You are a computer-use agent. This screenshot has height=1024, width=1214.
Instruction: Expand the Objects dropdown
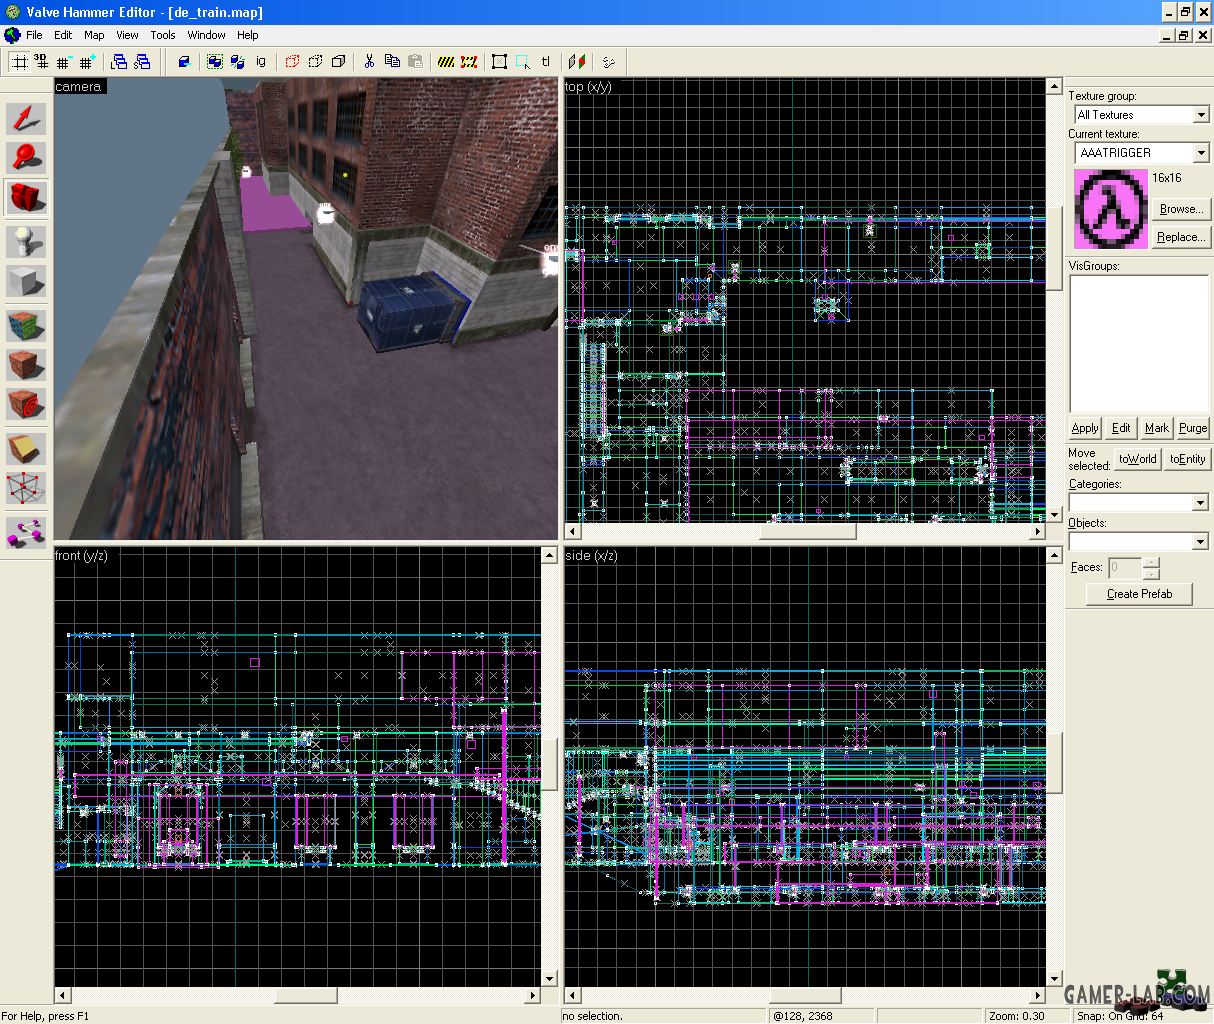tap(1200, 542)
